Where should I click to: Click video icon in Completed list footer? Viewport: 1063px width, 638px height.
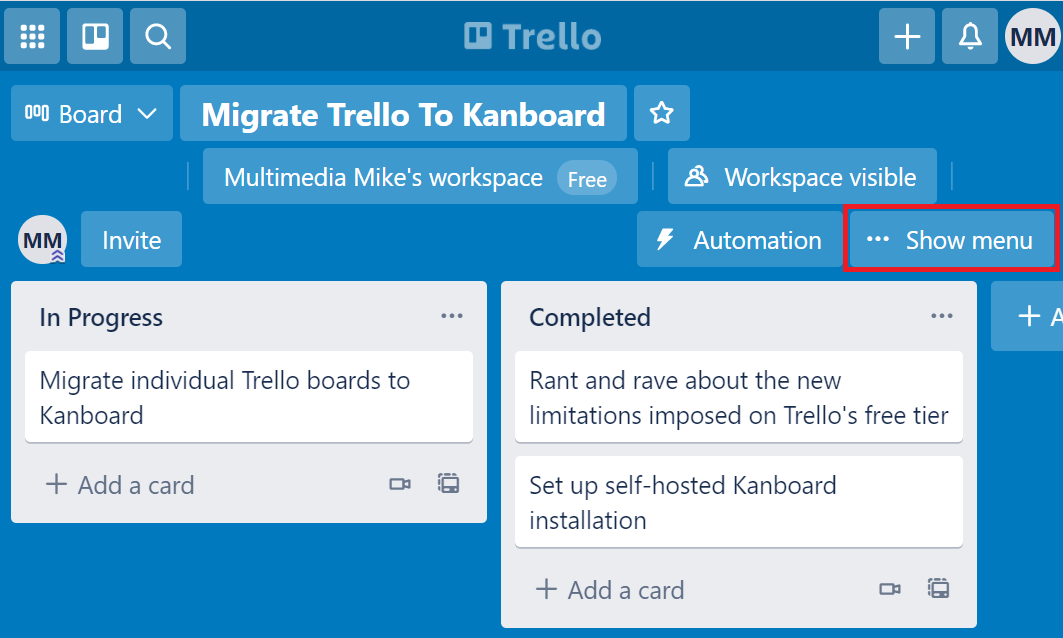(890, 589)
